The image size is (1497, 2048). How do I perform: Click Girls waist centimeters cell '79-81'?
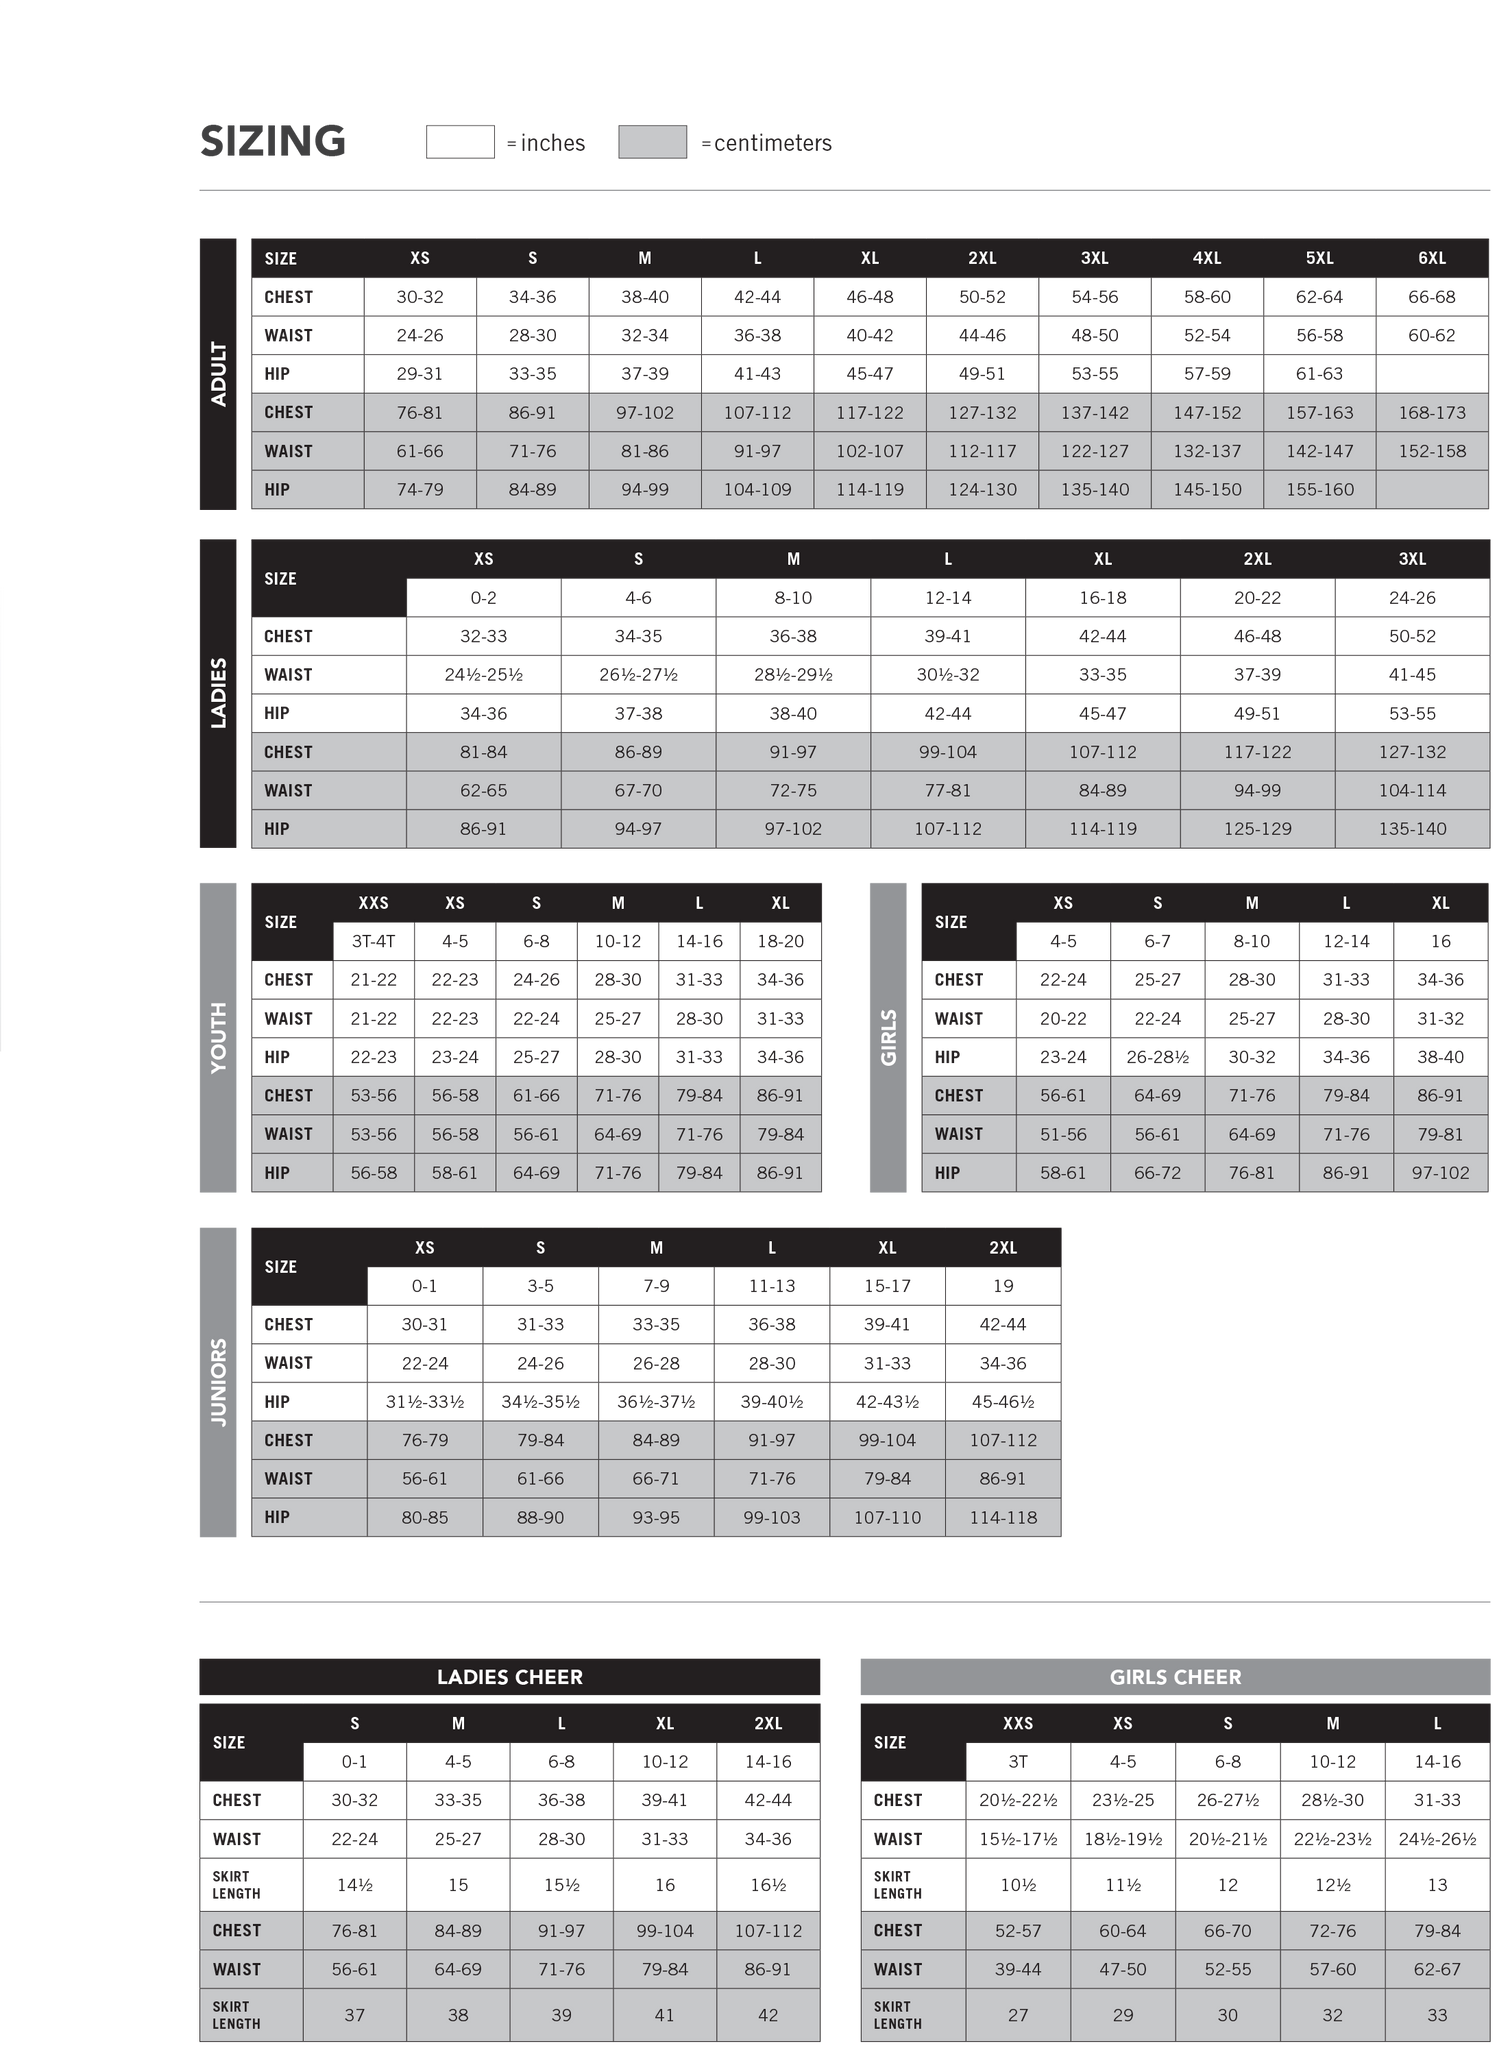1440,1134
